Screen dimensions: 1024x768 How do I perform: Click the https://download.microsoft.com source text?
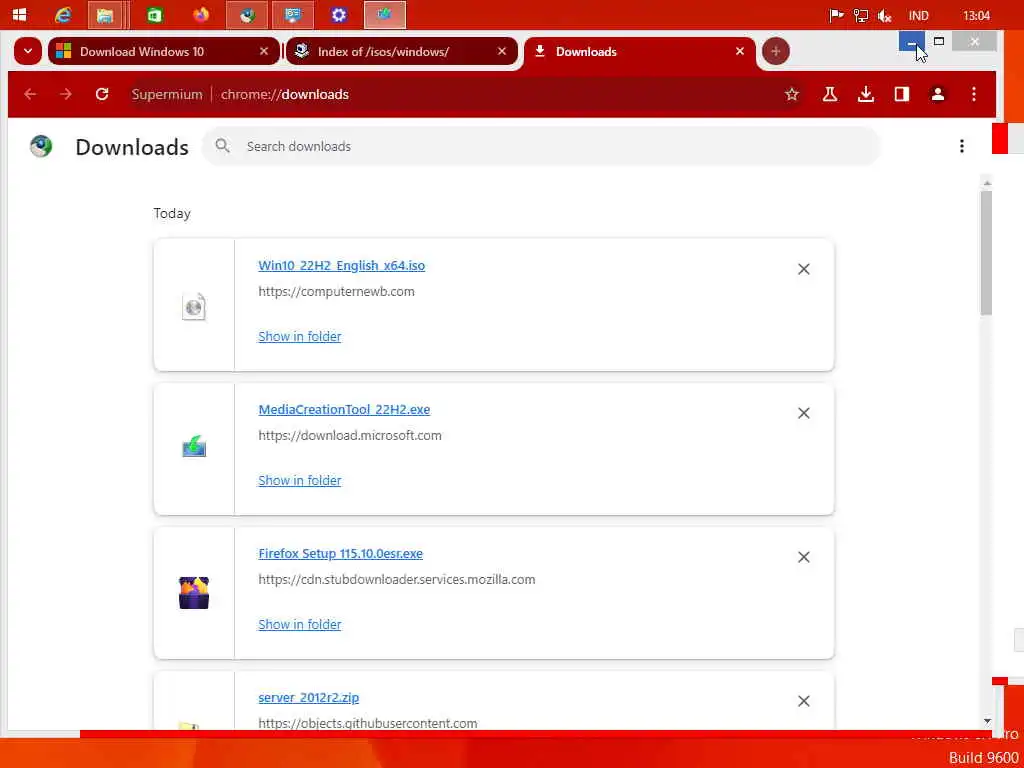349,435
